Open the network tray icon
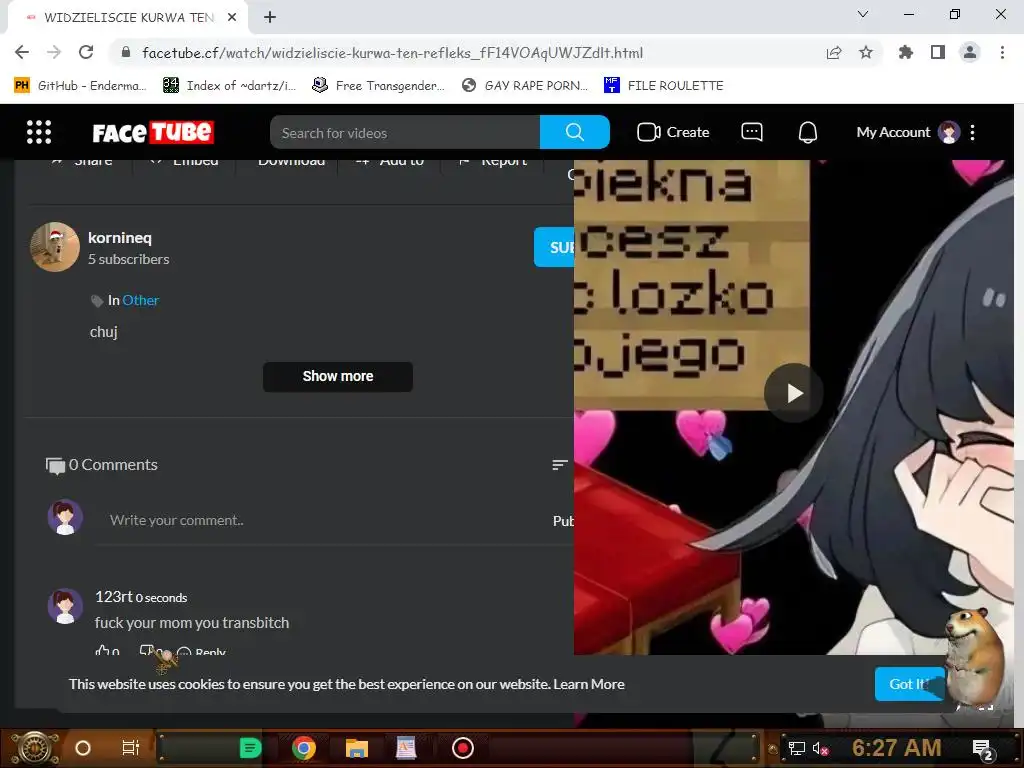1024x768 pixels. [x=796, y=749]
